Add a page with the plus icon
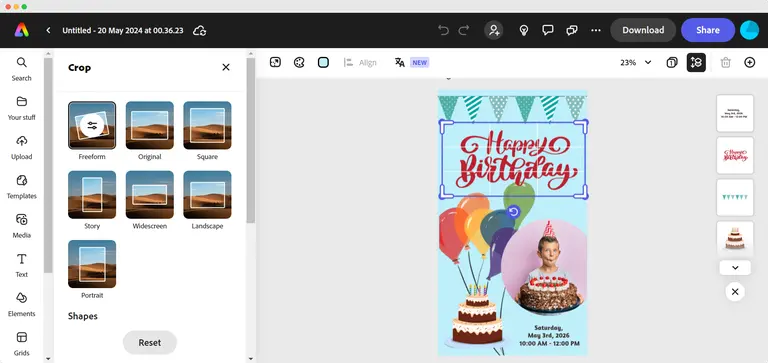 pos(749,62)
